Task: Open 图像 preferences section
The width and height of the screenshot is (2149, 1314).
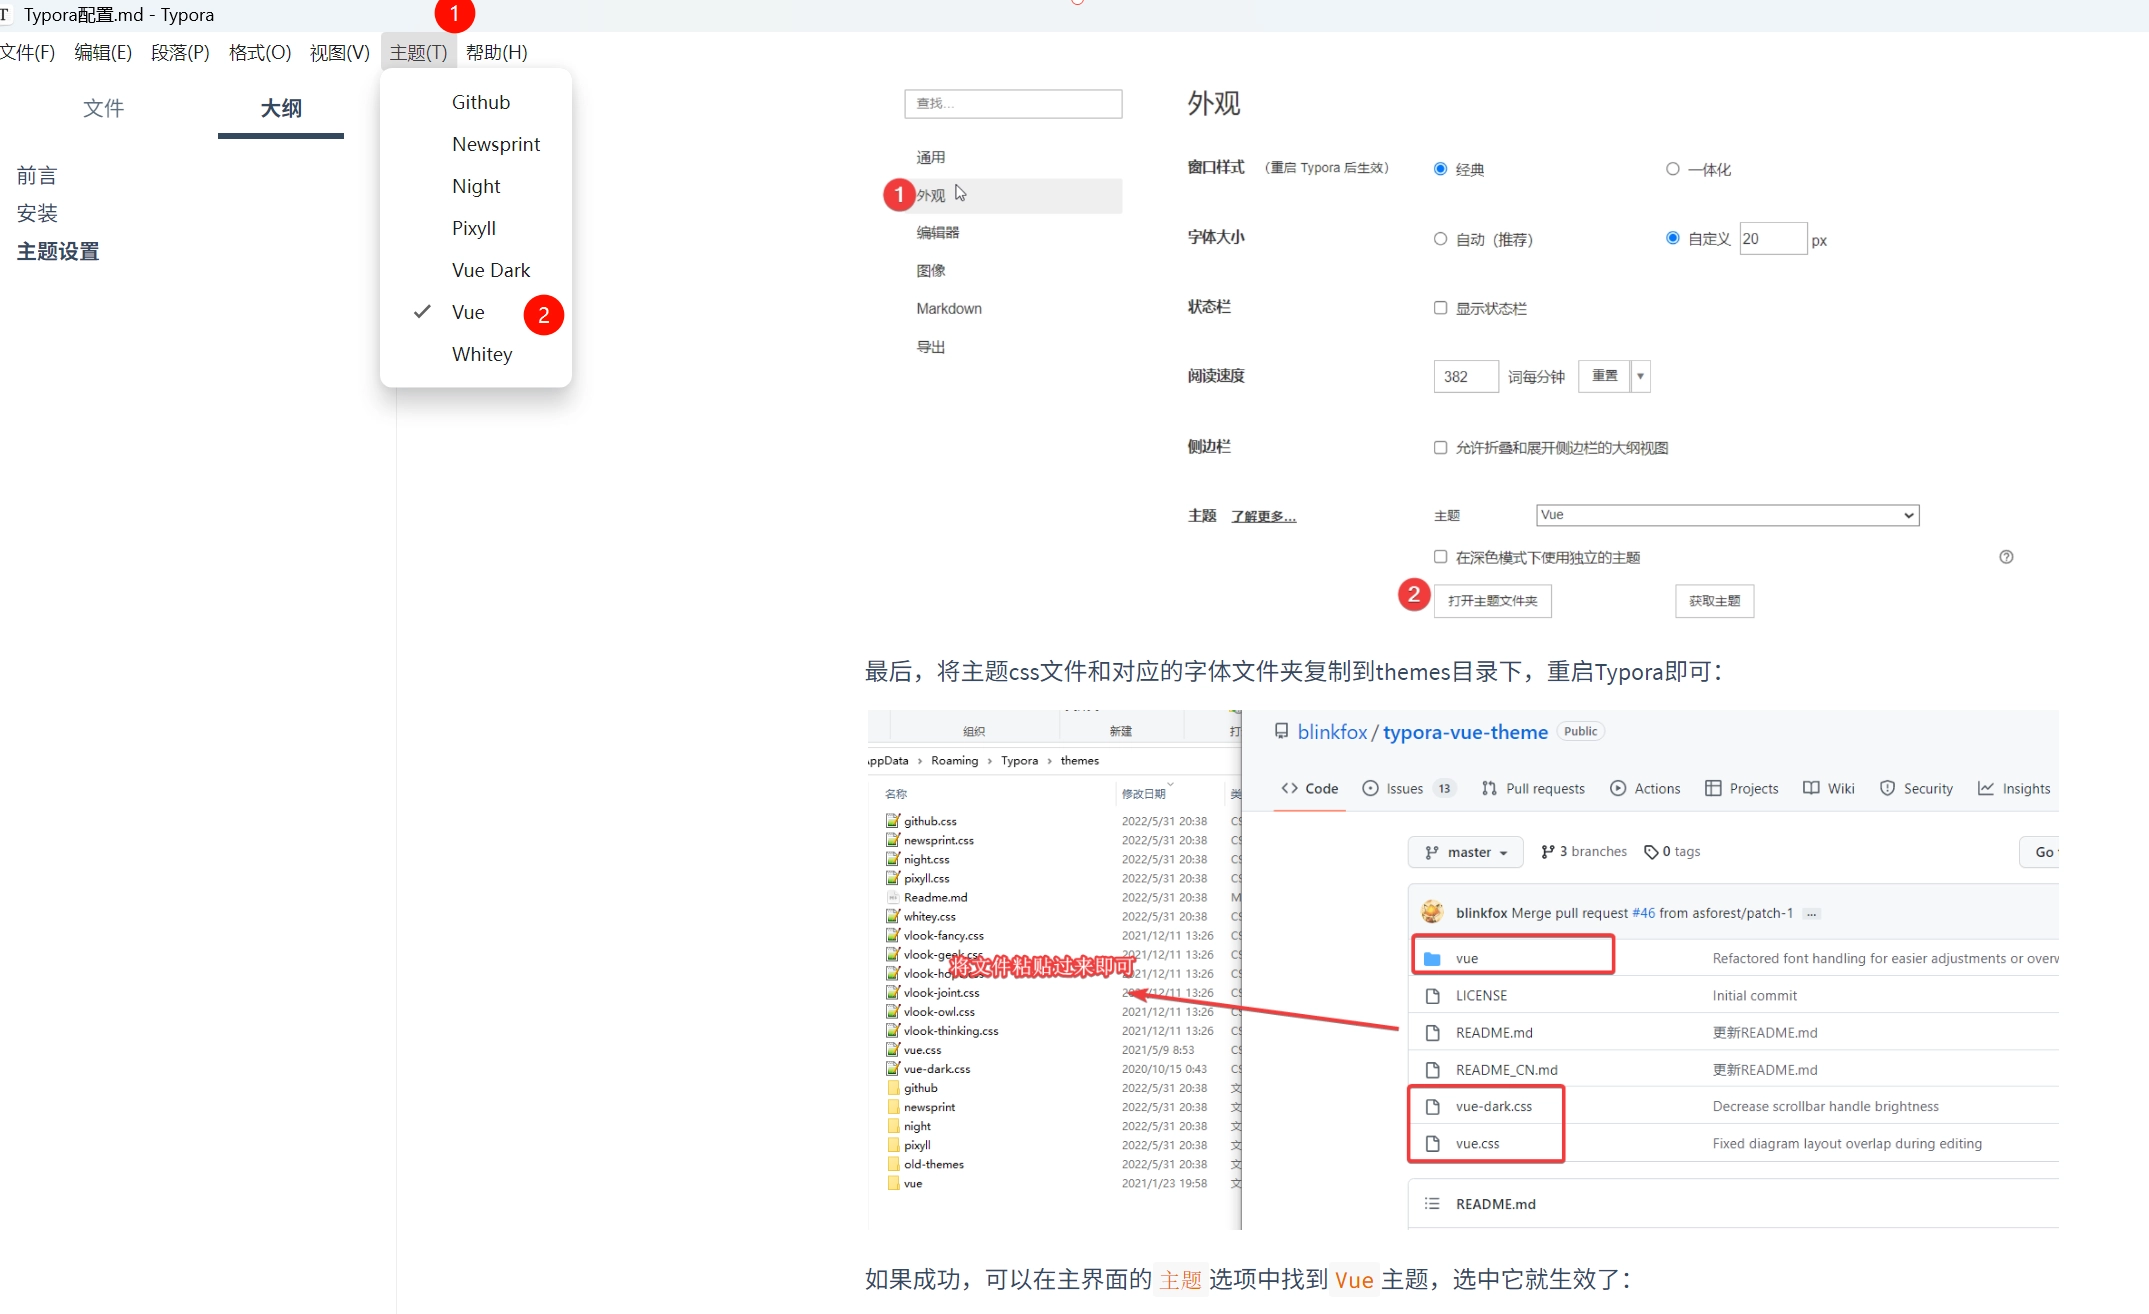Action: pyautogui.click(x=931, y=270)
